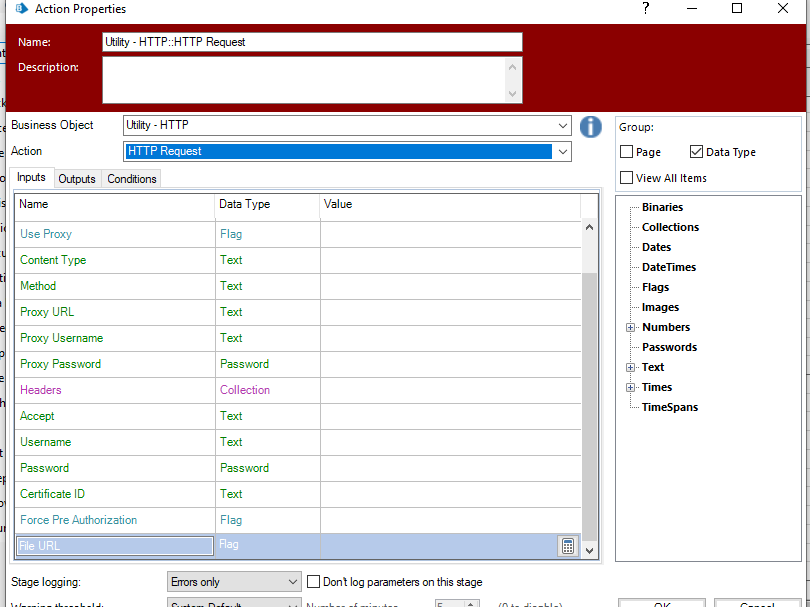Enable Don't log parameters on this stage
The image size is (810, 607).
(314, 582)
